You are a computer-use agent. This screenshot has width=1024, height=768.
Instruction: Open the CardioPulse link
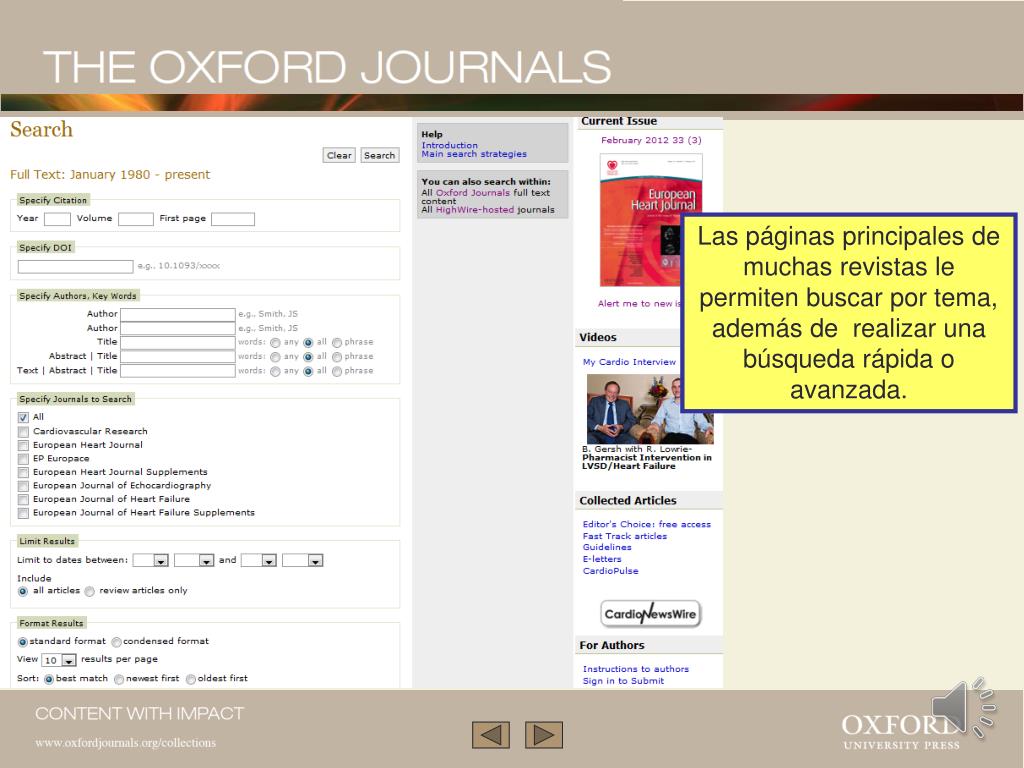(611, 571)
